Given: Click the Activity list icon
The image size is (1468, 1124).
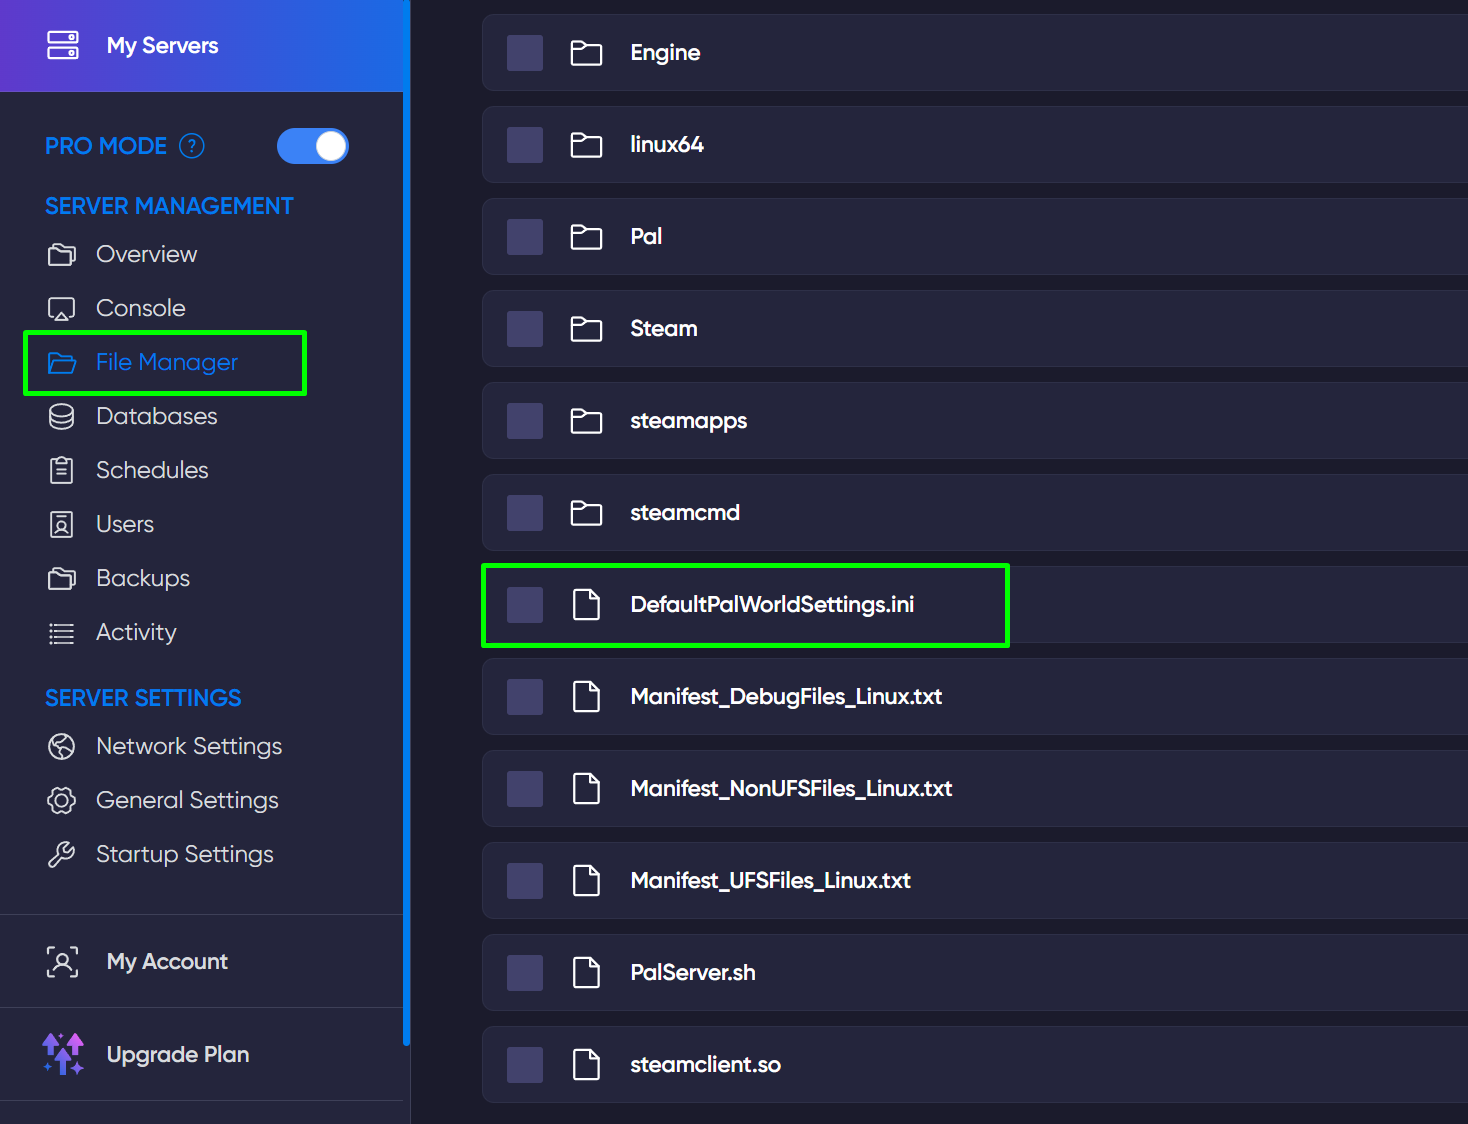Looking at the screenshot, I should point(61,632).
